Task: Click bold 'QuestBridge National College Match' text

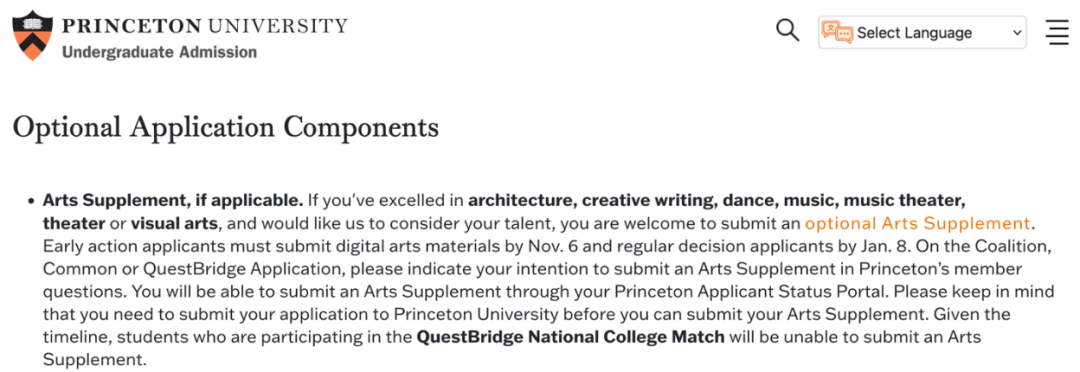Action: 570,337
